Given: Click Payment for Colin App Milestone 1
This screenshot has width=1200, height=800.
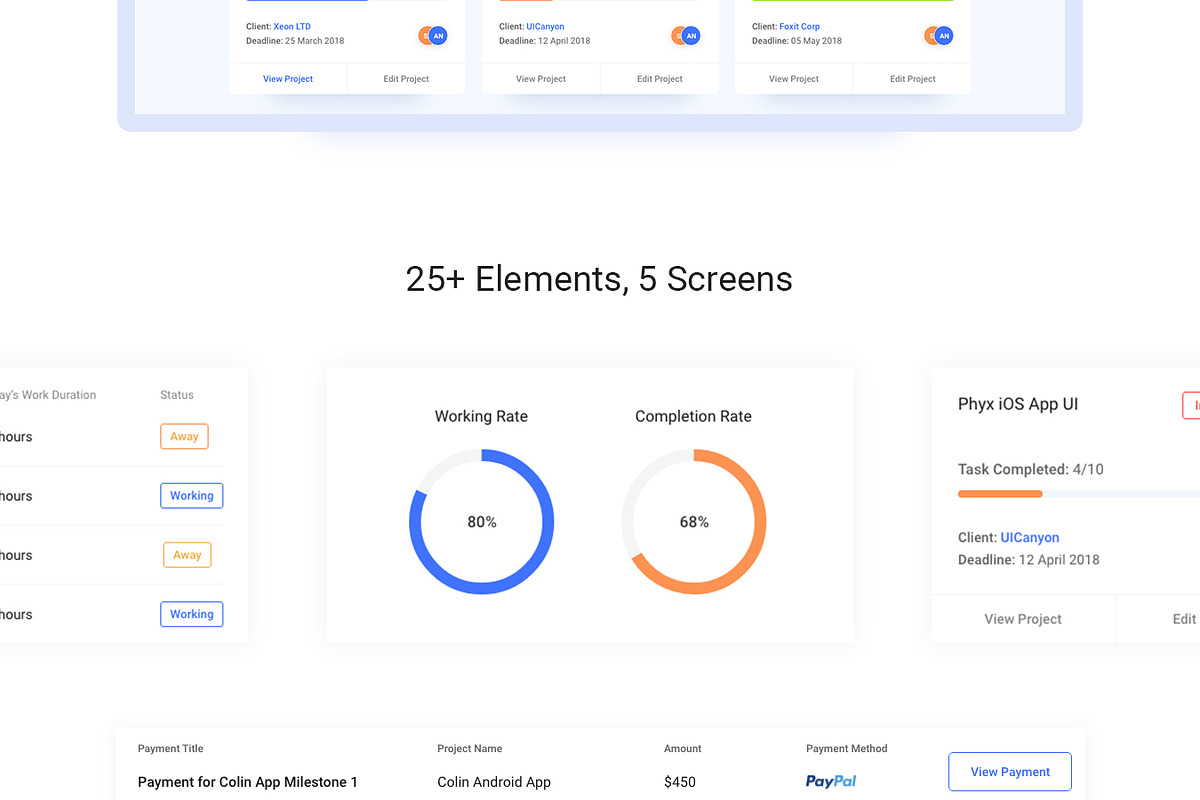Looking at the screenshot, I should (x=248, y=782).
